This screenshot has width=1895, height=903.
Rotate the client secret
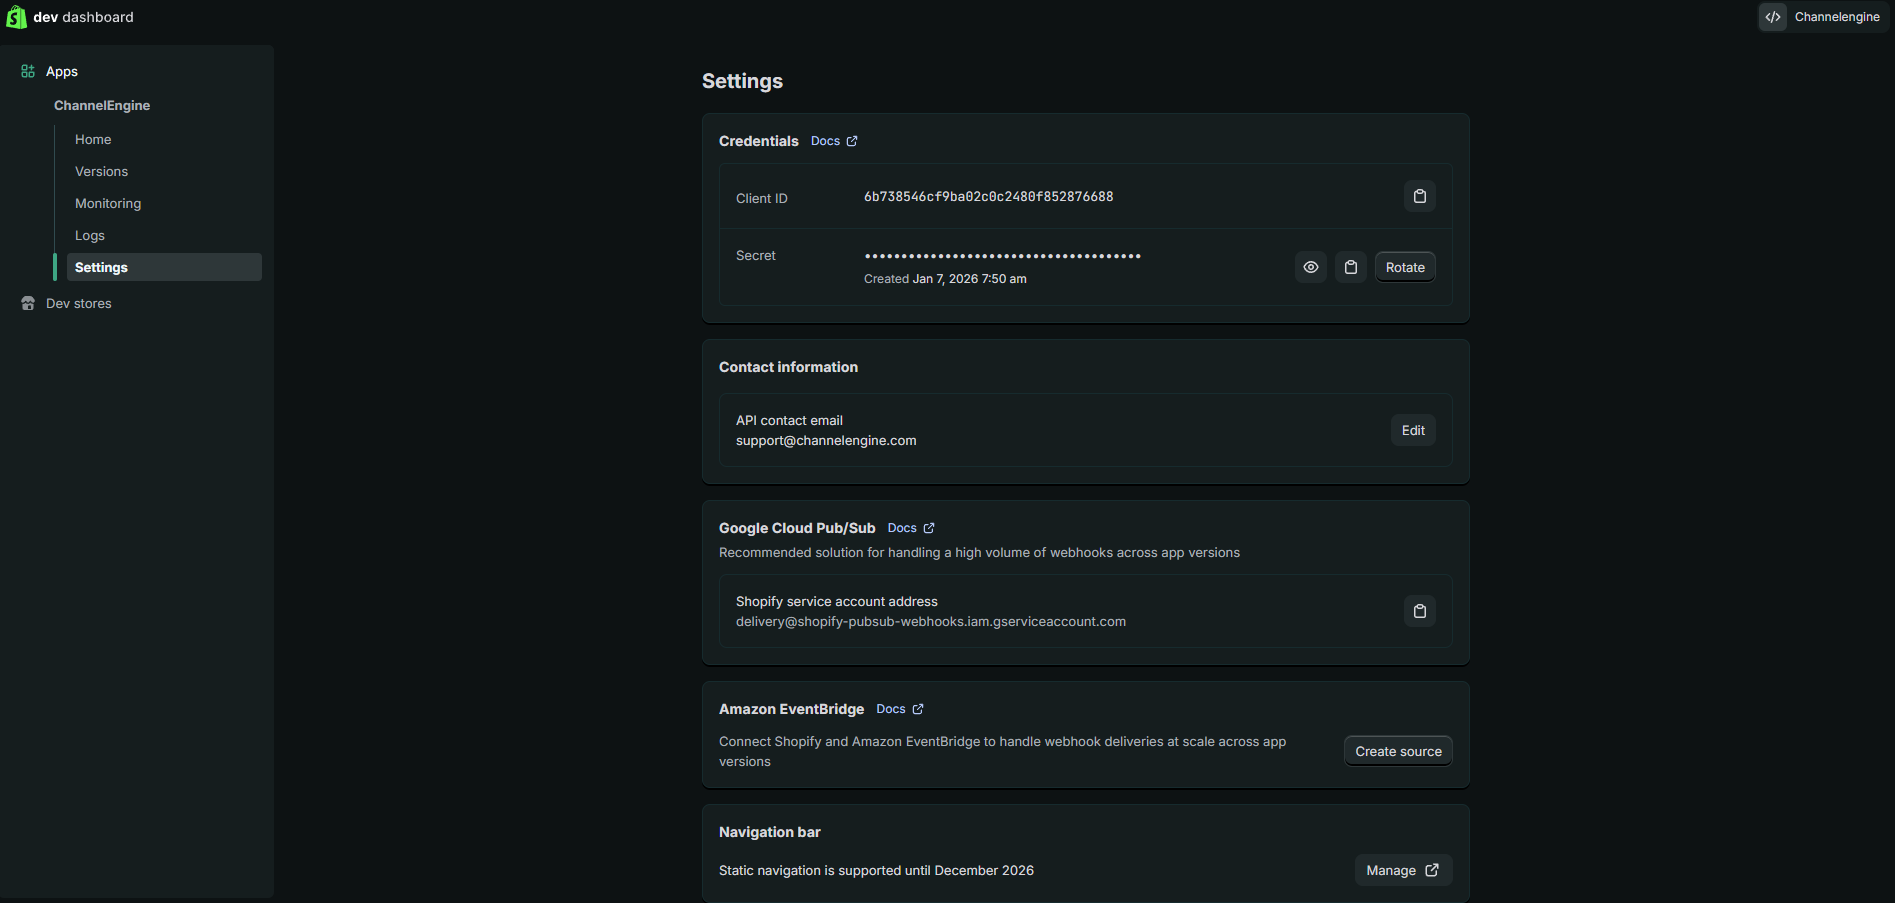1405,267
